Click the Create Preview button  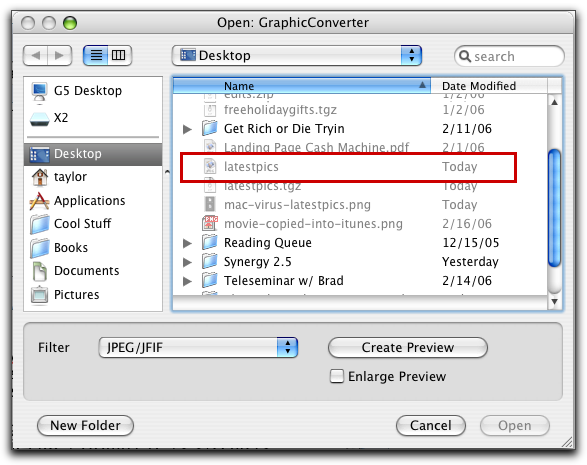pyautogui.click(x=408, y=347)
